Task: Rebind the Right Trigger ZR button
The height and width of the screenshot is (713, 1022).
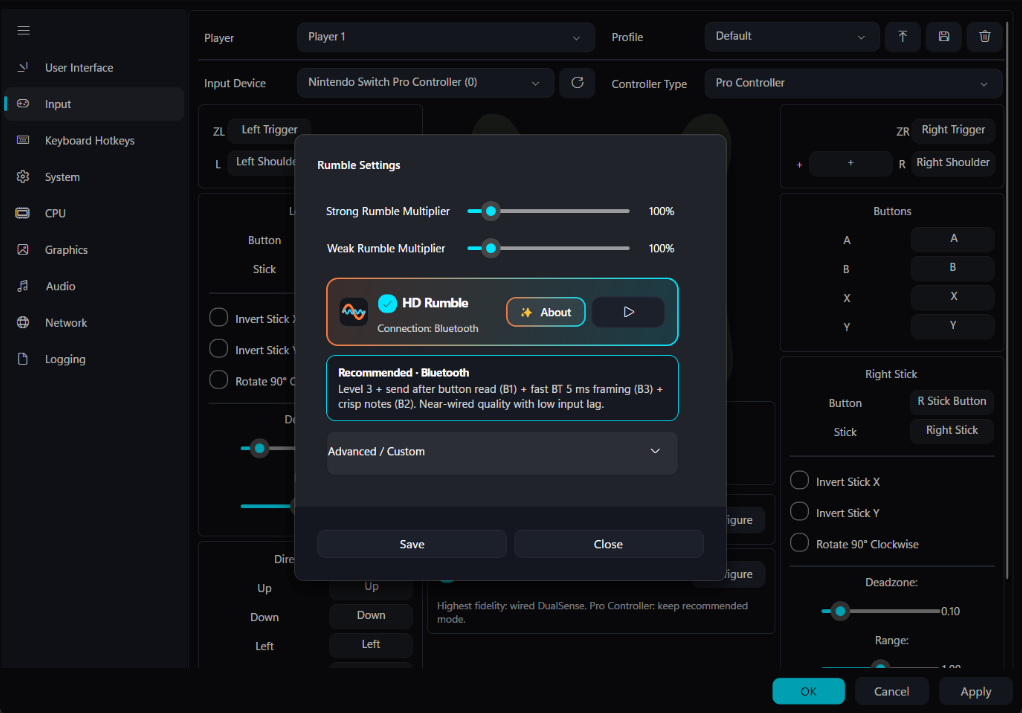Action: click(953, 130)
